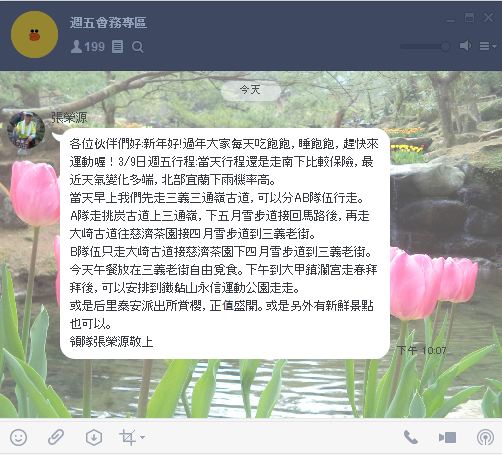The width and height of the screenshot is (502, 456).
Task: Open the chat hamburger menu dropdown
Action: coord(488,46)
